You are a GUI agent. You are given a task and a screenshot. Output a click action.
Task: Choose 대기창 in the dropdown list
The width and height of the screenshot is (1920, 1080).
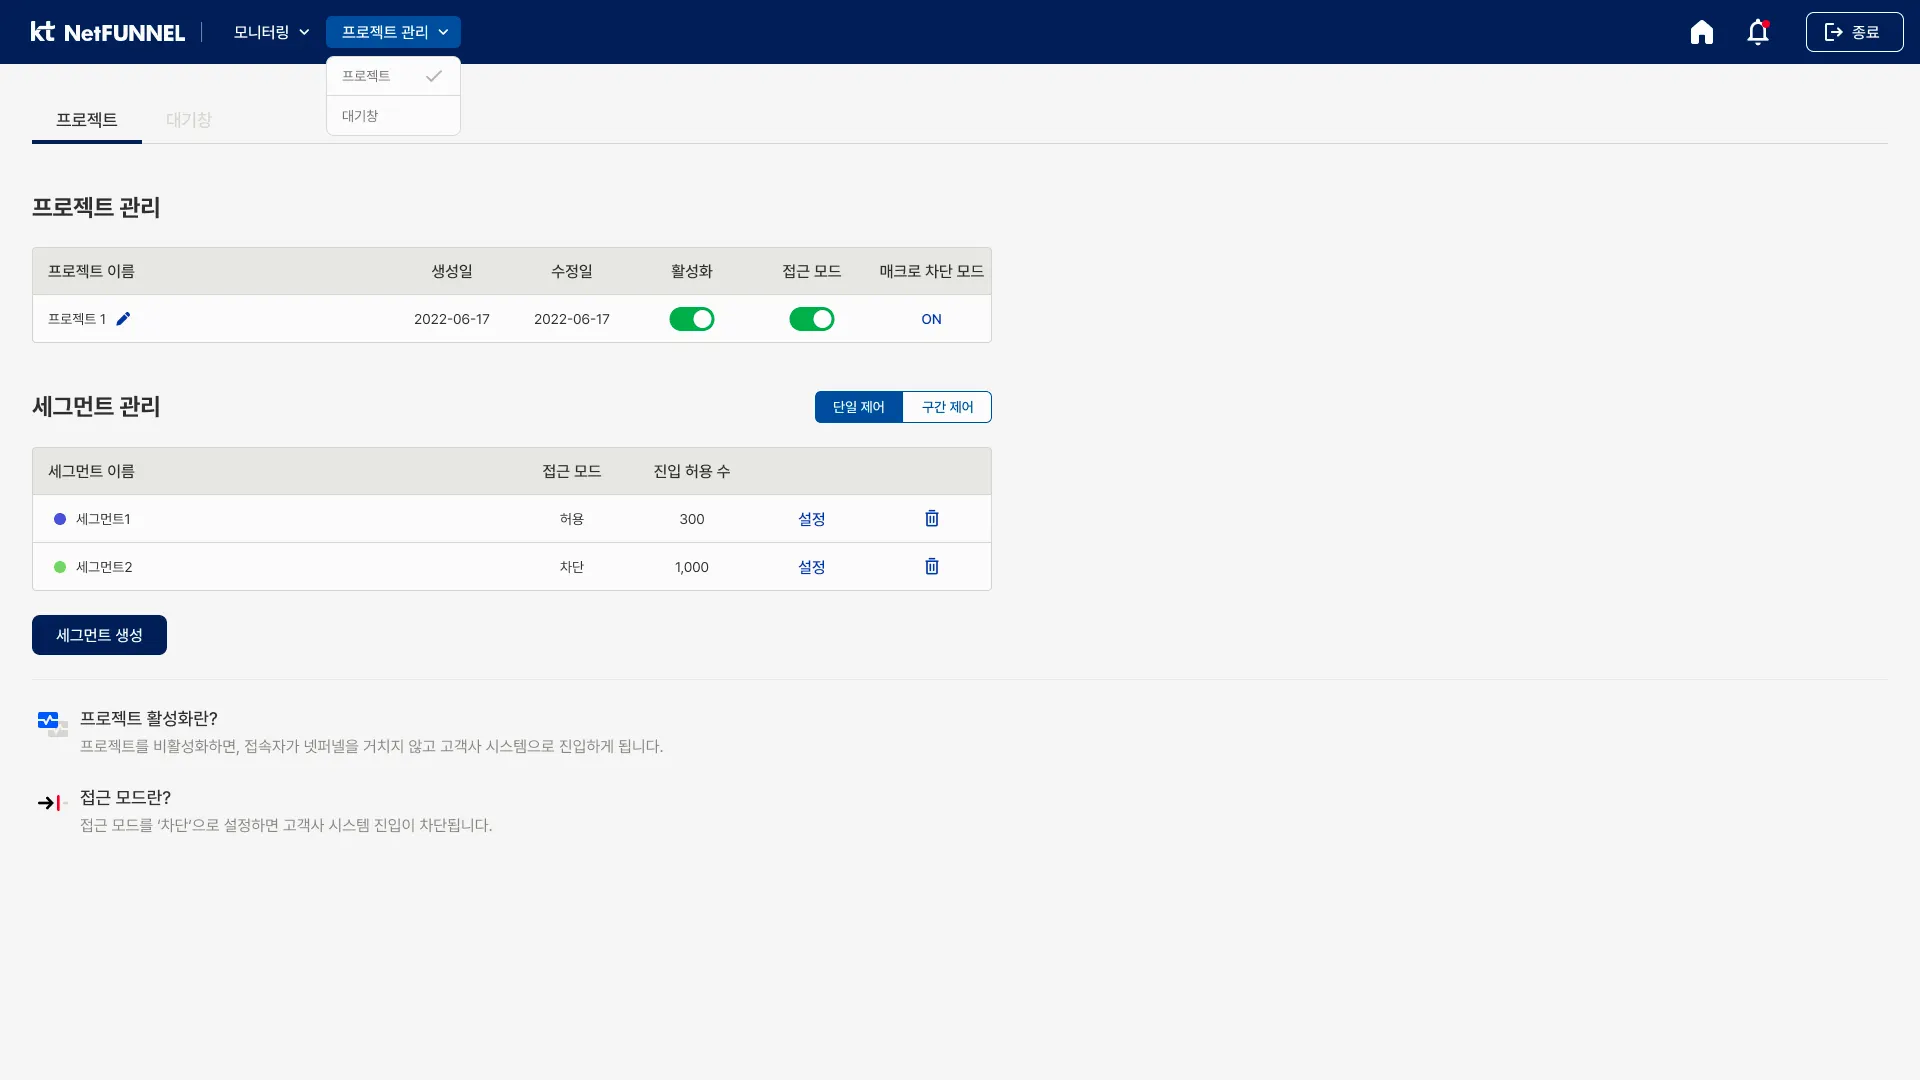(392, 116)
